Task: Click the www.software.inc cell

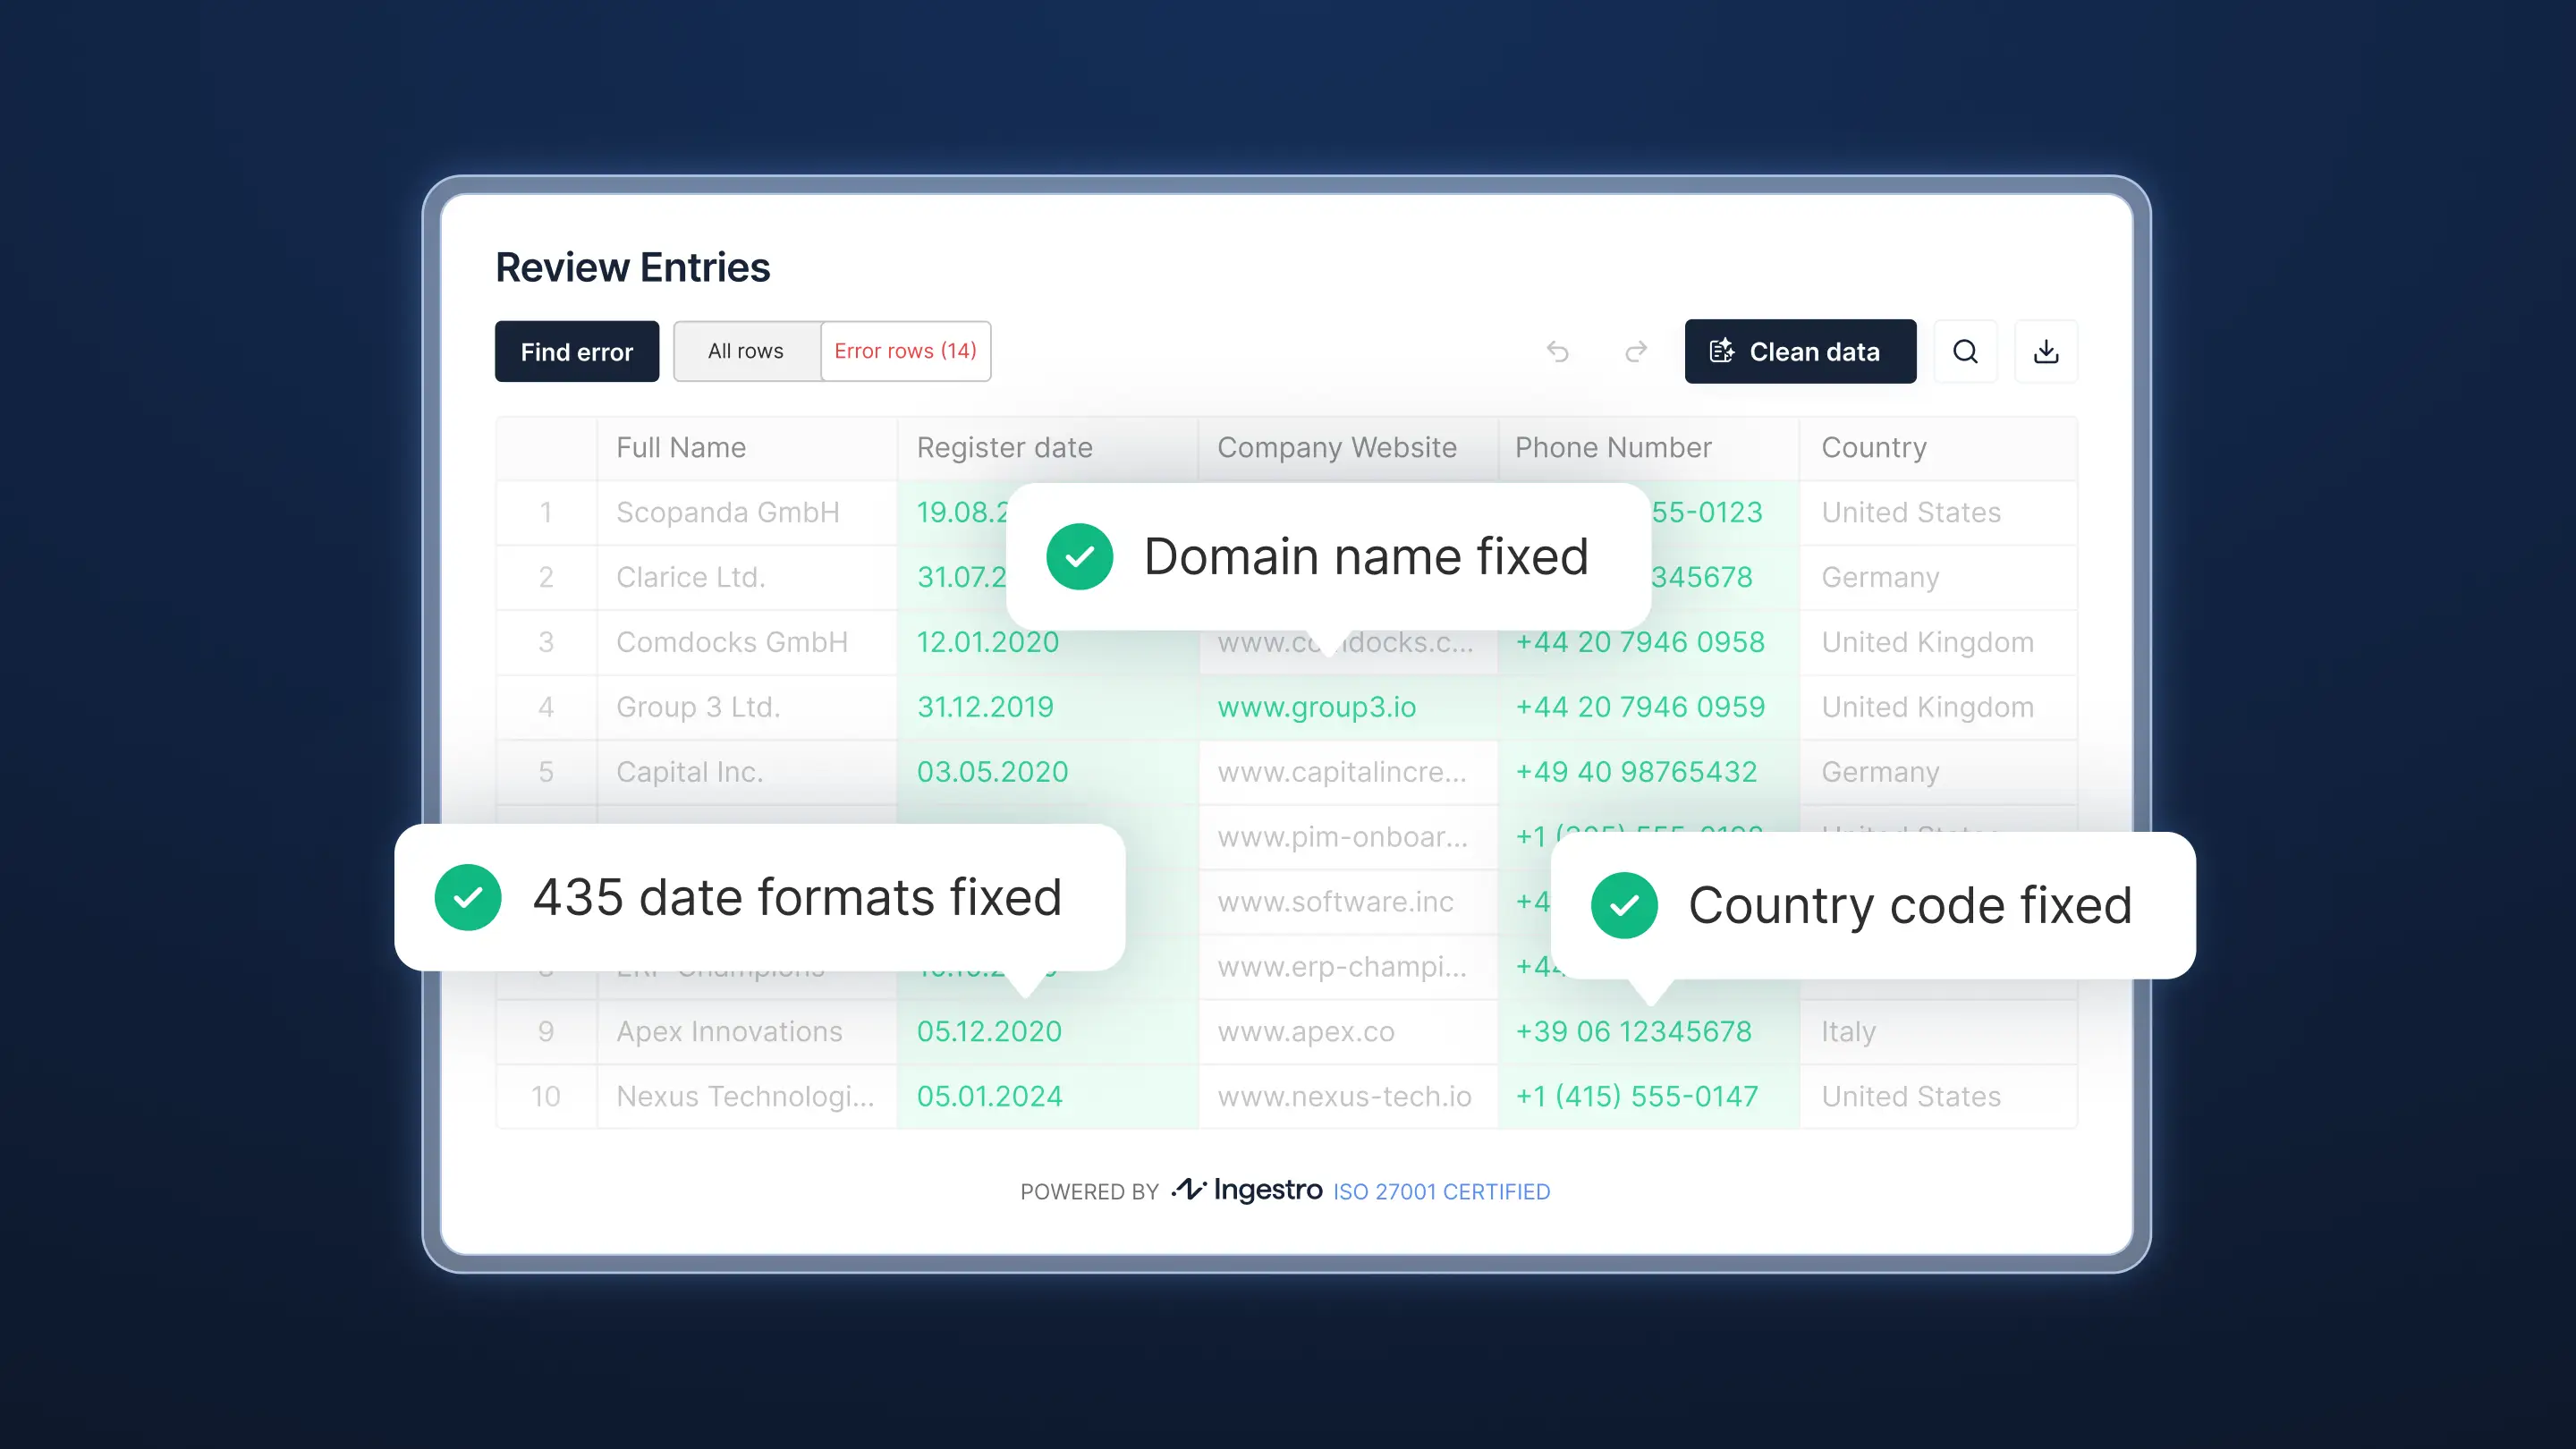Action: pos(1348,902)
